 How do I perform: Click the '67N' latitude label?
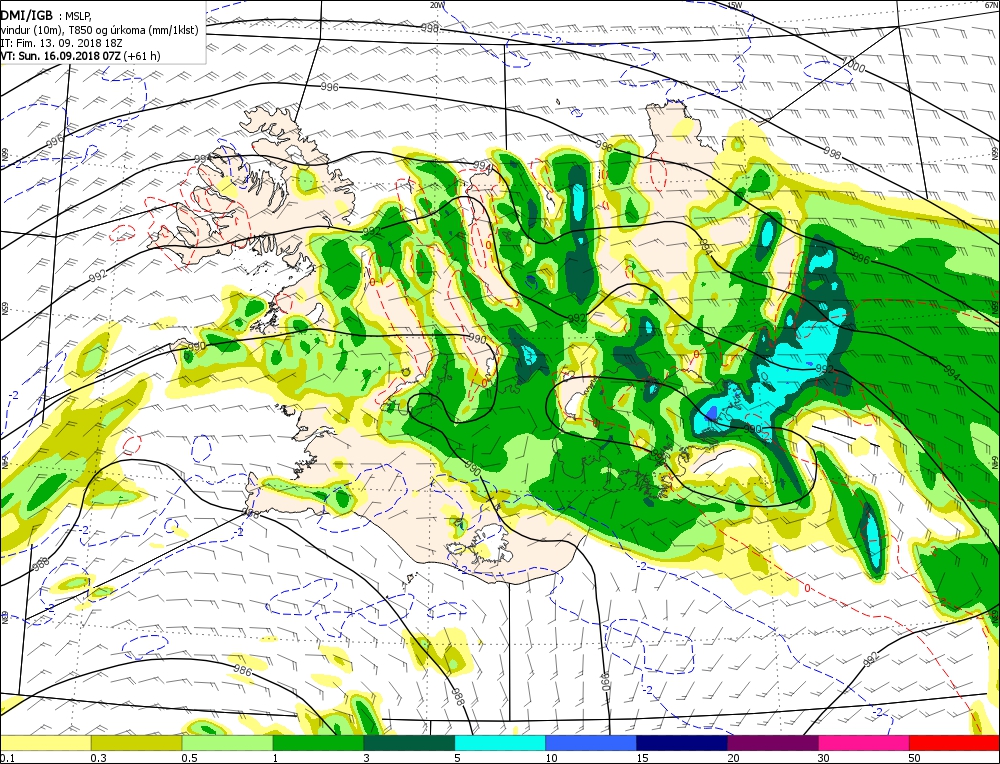[993, 4]
